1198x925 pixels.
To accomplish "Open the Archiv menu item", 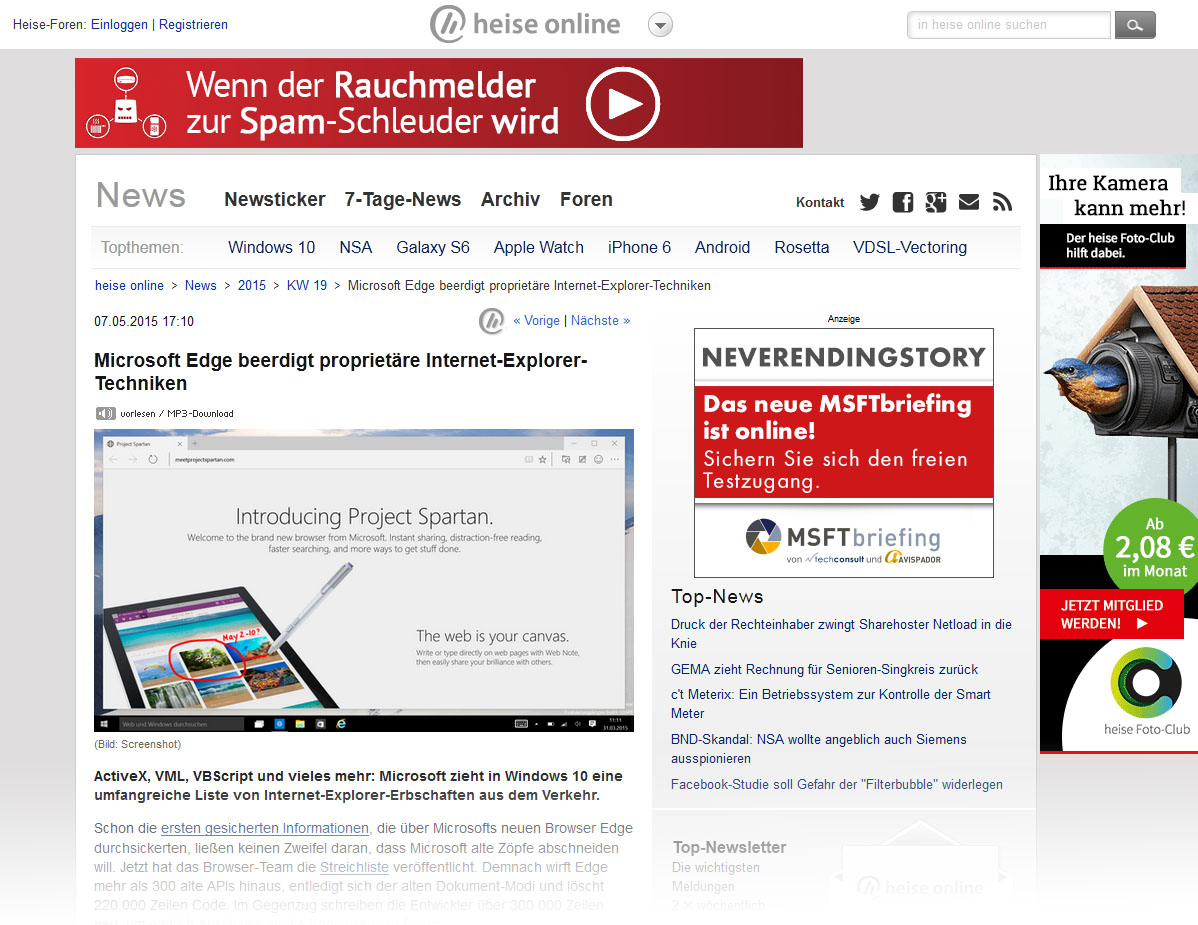I will [510, 199].
